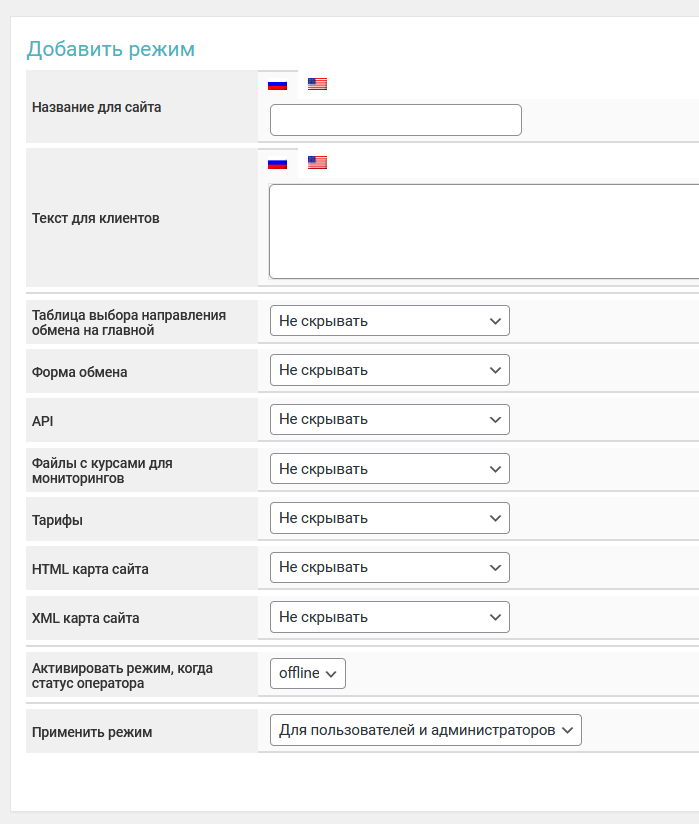The image size is (699, 824).
Task: Focus the 'Текст для клиентов' textarea
Action: pyautogui.click(x=484, y=231)
